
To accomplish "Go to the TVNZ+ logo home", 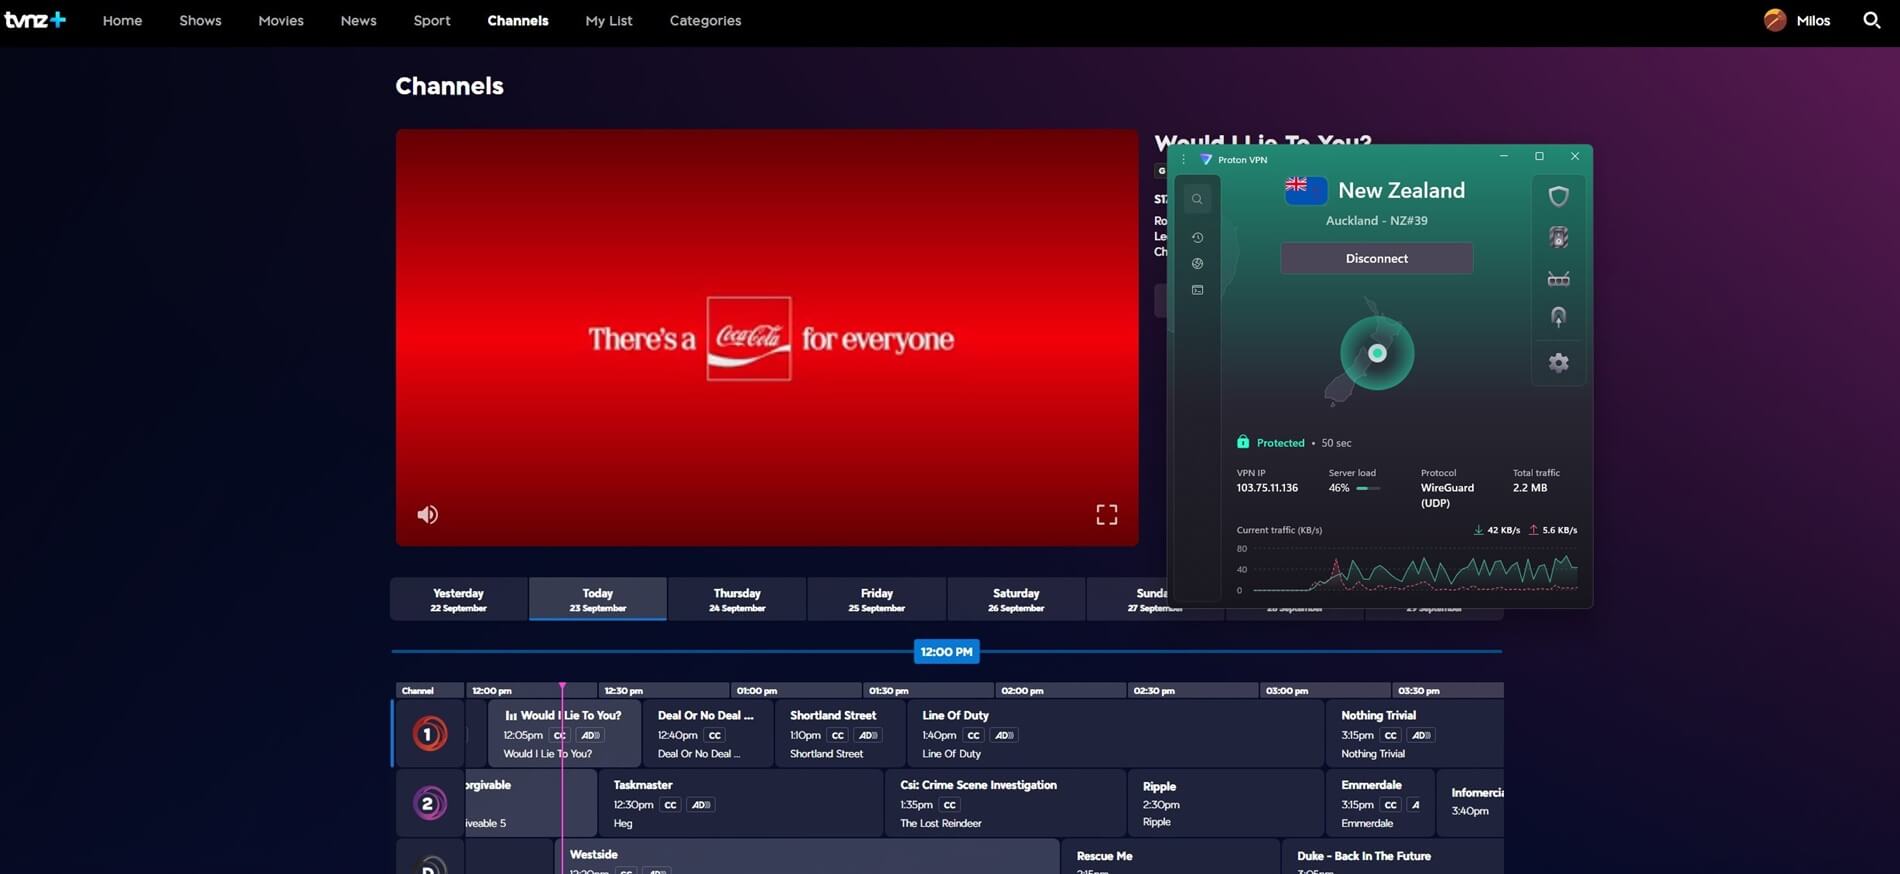I will coord(35,20).
